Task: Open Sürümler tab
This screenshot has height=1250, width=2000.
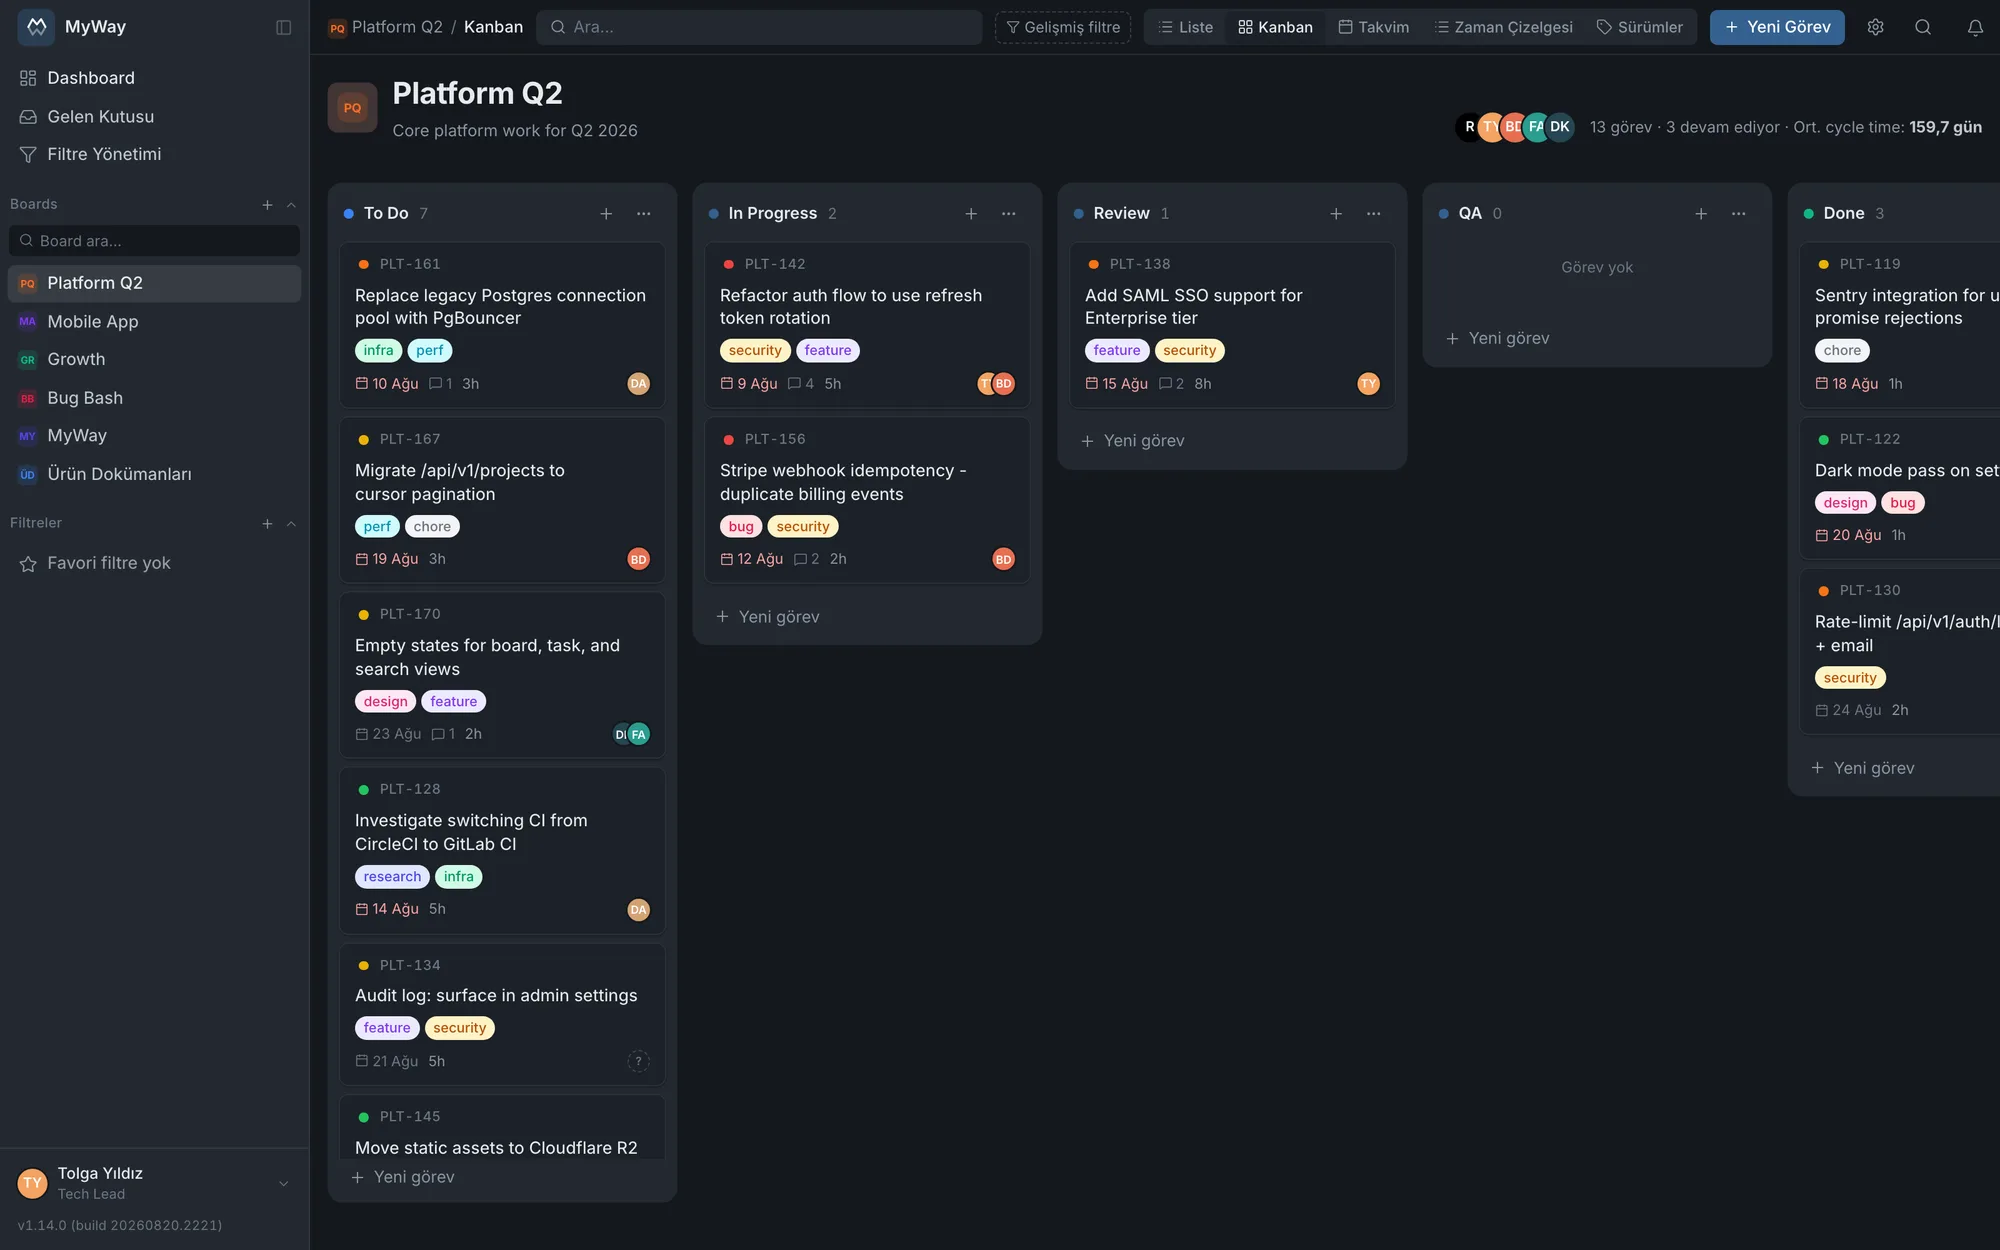Action: (1639, 27)
